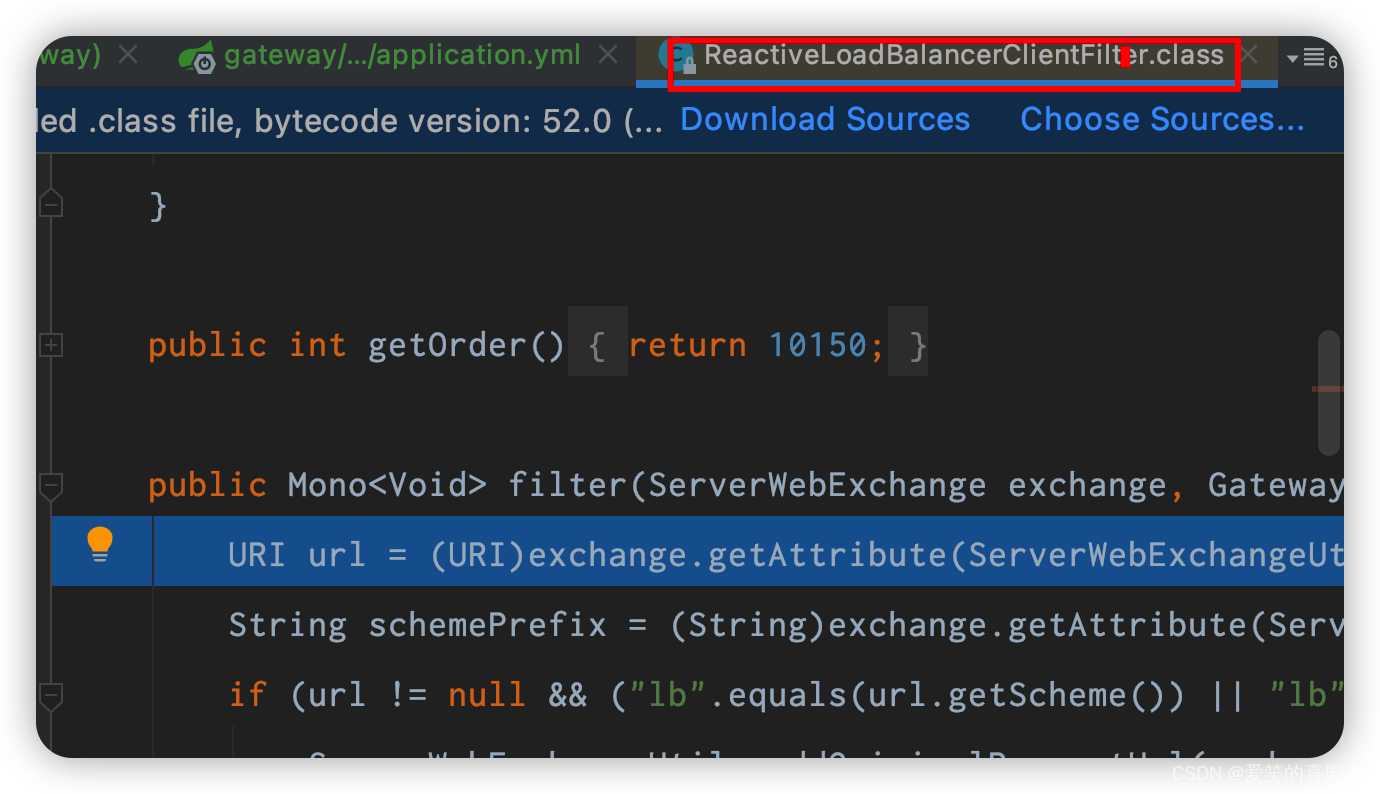Click the decompiled class file banner message
Screen dimensions: 1380x794
[330, 120]
